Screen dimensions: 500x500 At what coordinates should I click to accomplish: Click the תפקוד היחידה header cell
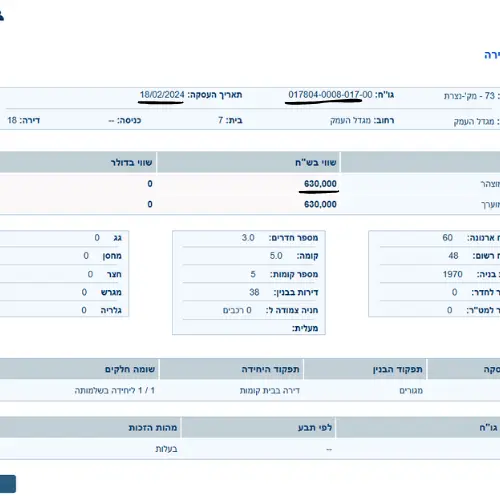coord(231,369)
